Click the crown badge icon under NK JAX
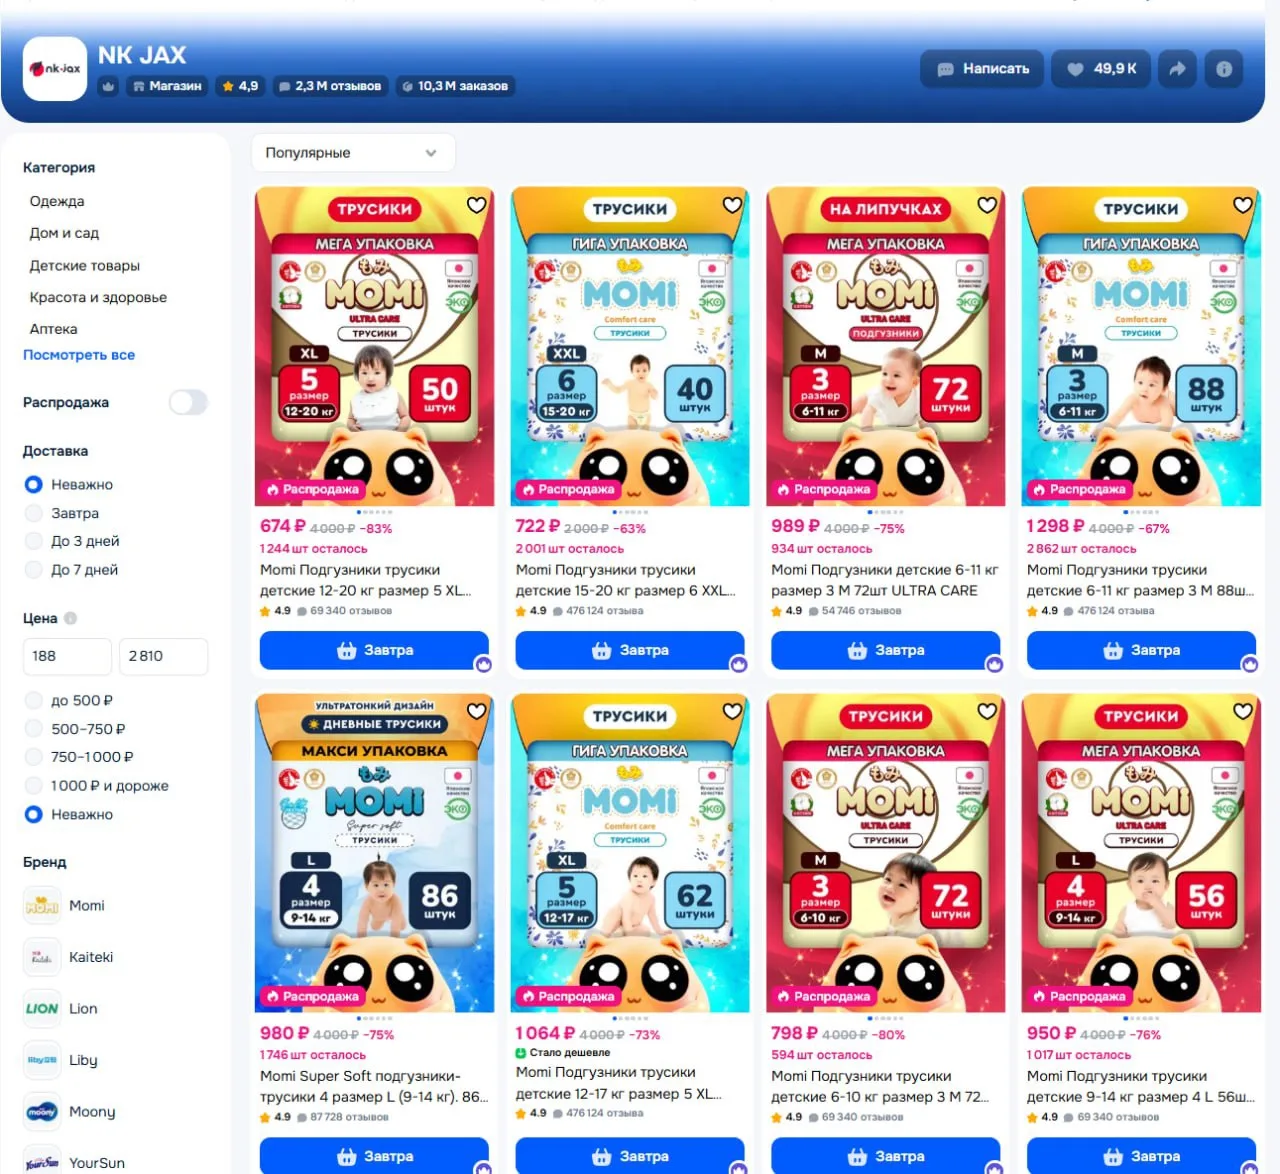The width and height of the screenshot is (1280, 1174). click(108, 86)
